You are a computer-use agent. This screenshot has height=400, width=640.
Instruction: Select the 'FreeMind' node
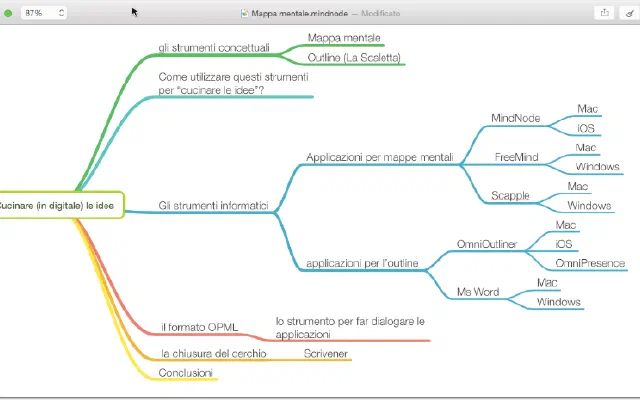[516, 157]
